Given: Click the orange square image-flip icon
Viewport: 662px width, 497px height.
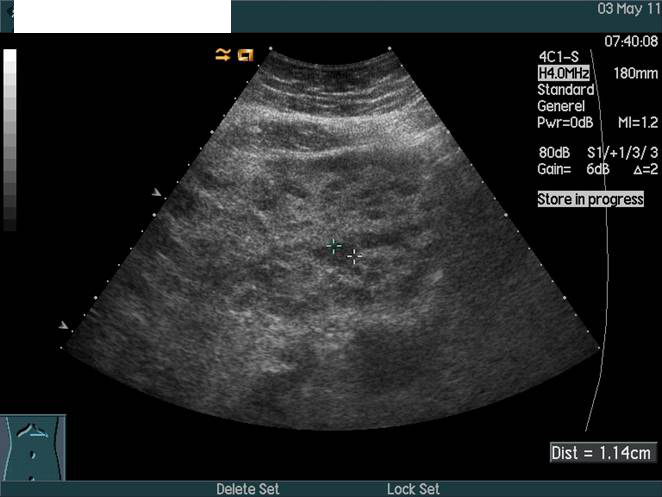Looking at the screenshot, I should tap(245, 54).
